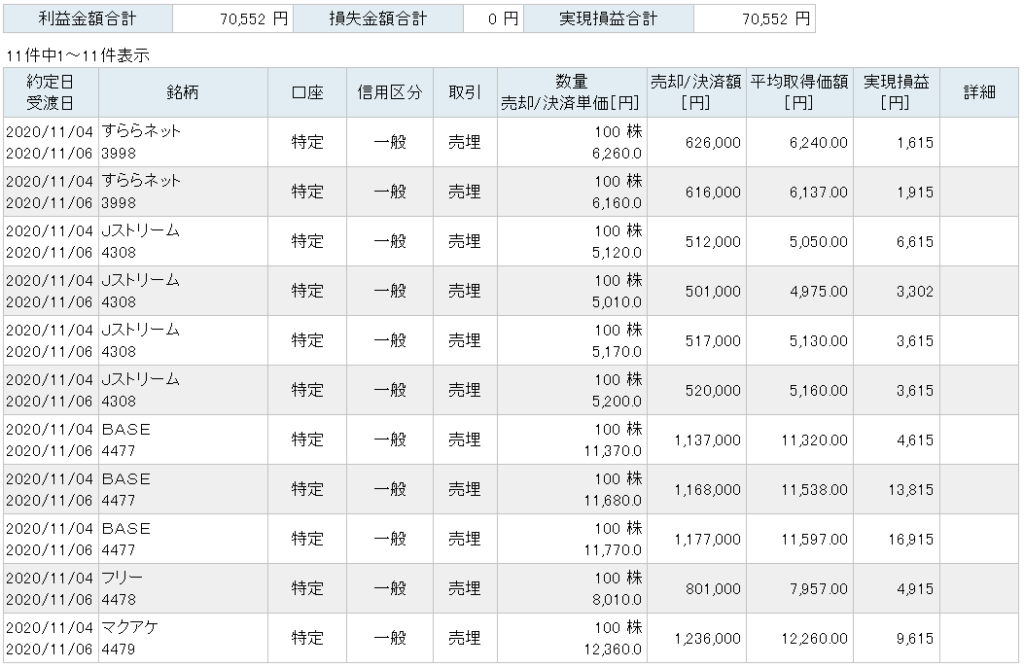Click the 売却/決済額 column header
Image resolution: width=1024 pixels, height=668 pixels.
click(x=696, y=93)
